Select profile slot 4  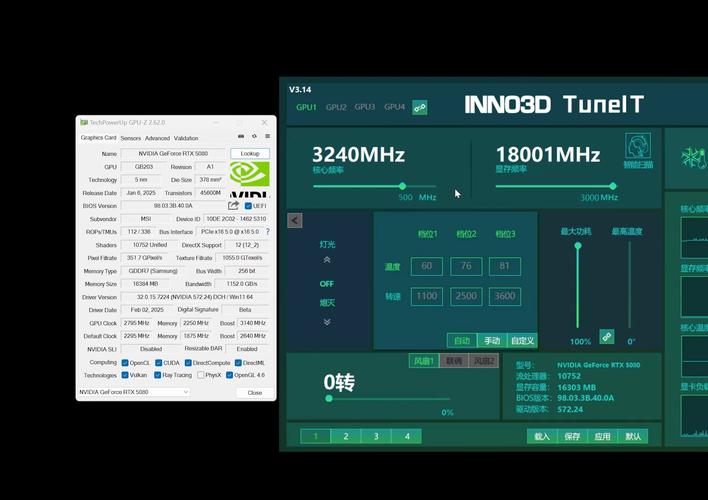click(407, 436)
